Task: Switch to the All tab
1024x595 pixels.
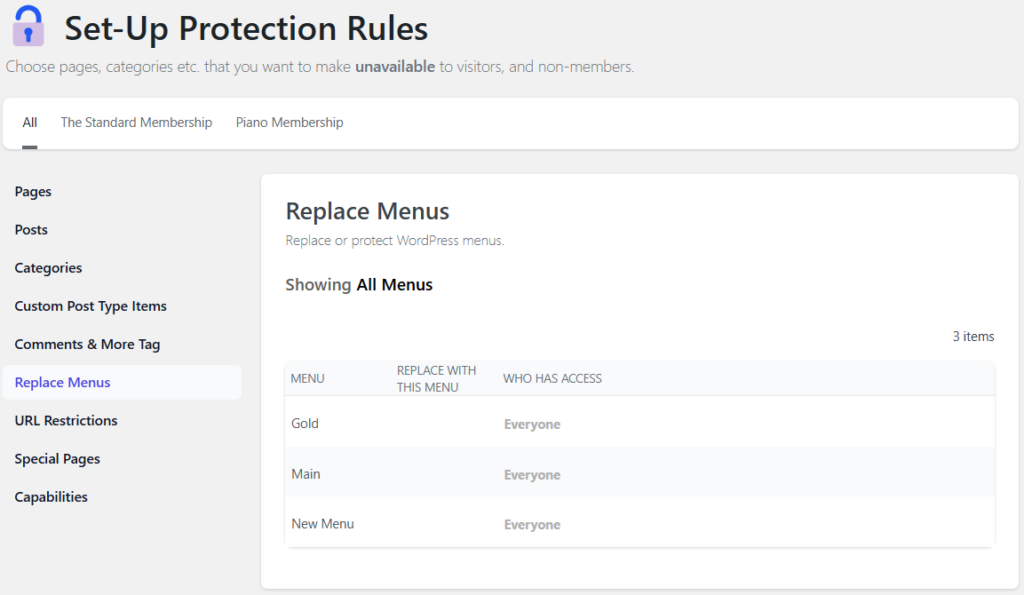Action: coord(30,123)
